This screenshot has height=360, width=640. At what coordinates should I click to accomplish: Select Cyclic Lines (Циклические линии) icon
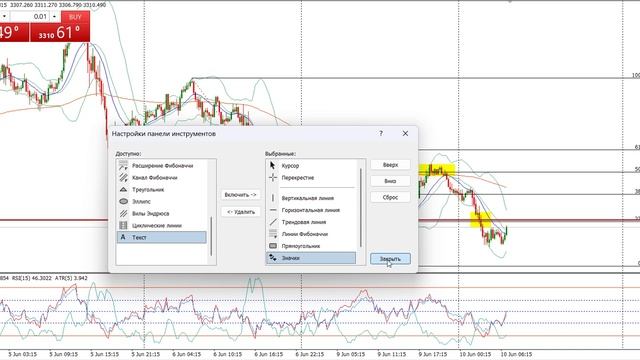click(123, 225)
